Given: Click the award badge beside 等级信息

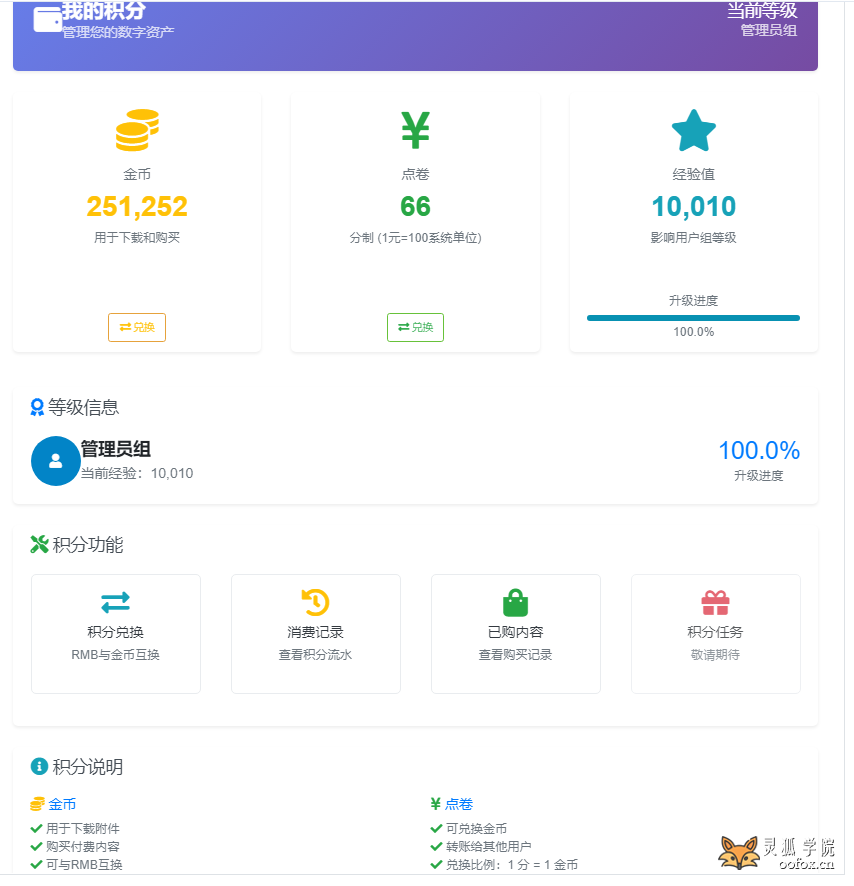Looking at the screenshot, I should pos(38,407).
